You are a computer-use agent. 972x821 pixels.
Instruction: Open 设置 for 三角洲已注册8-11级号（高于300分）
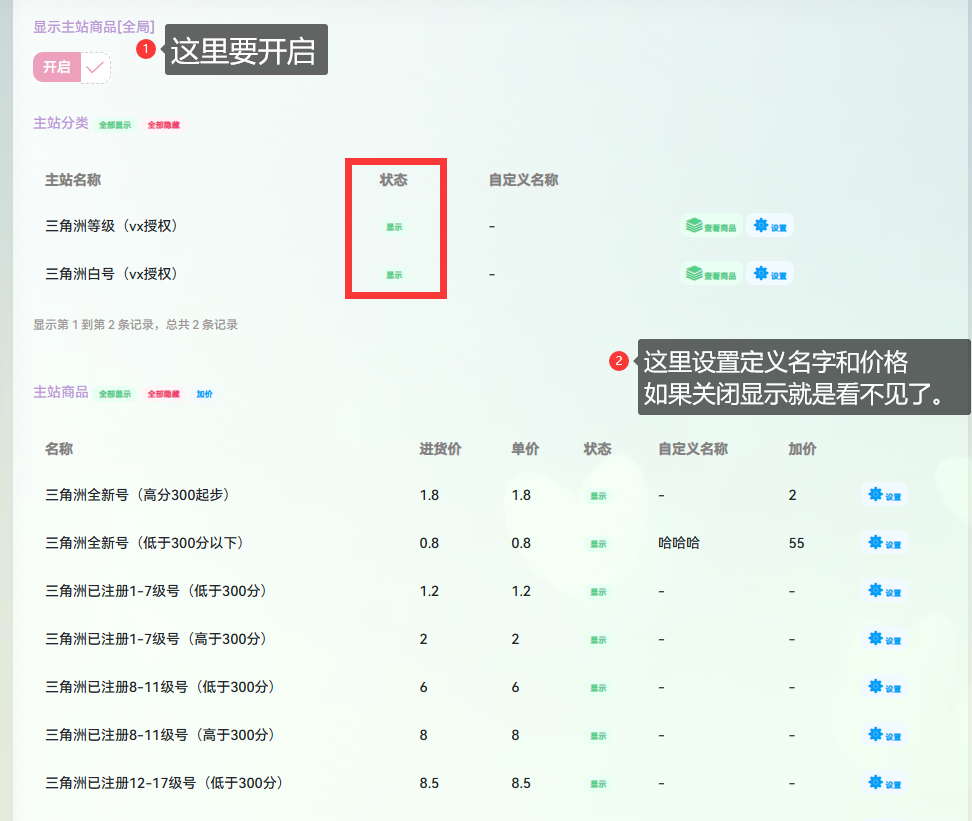tap(883, 735)
